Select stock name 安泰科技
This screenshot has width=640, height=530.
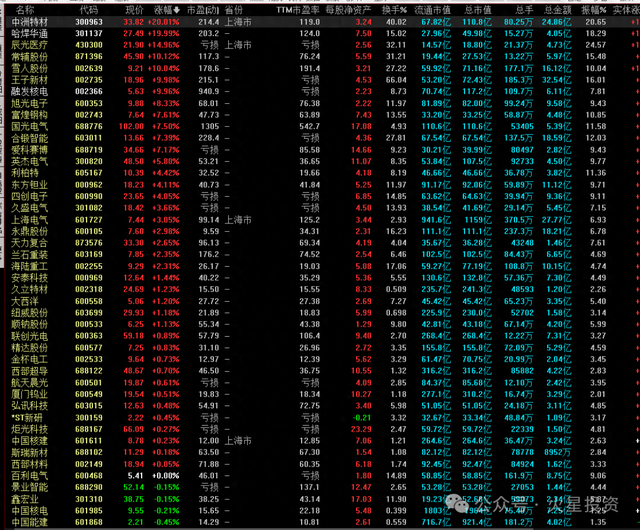coord(29,278)
